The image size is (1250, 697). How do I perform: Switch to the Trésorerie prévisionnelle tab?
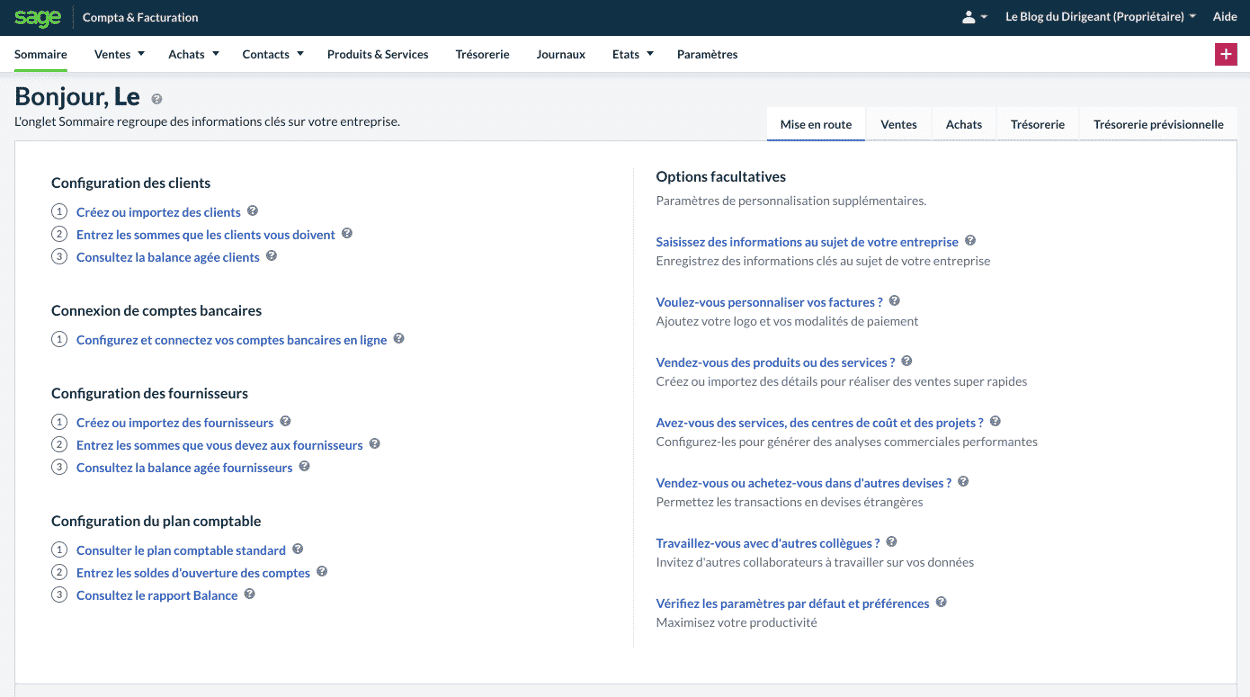(1157, 124)
